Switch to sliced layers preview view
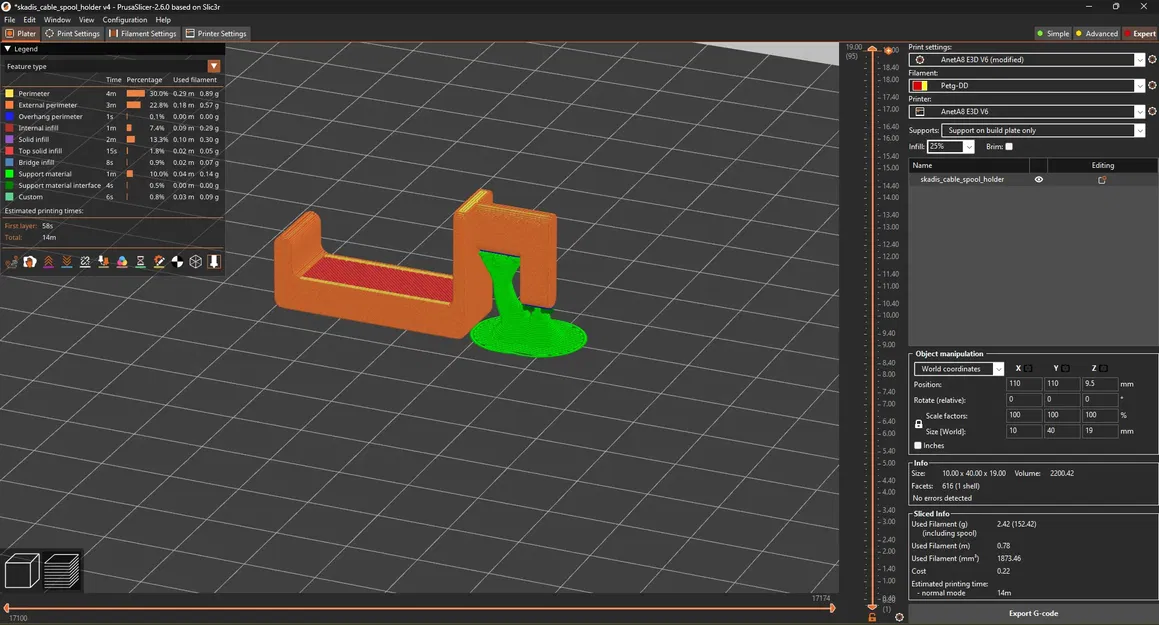1159x625 pixels. 61,571
